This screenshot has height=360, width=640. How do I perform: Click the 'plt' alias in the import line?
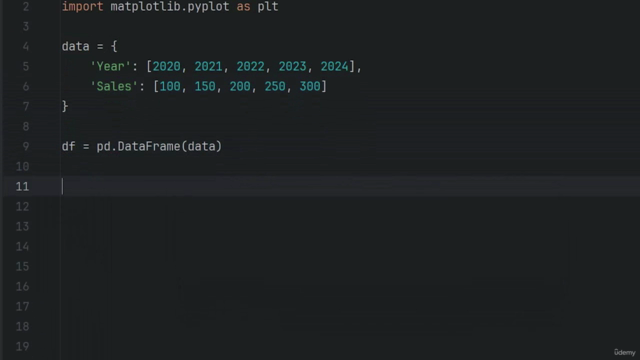click(x=268, y=7)
